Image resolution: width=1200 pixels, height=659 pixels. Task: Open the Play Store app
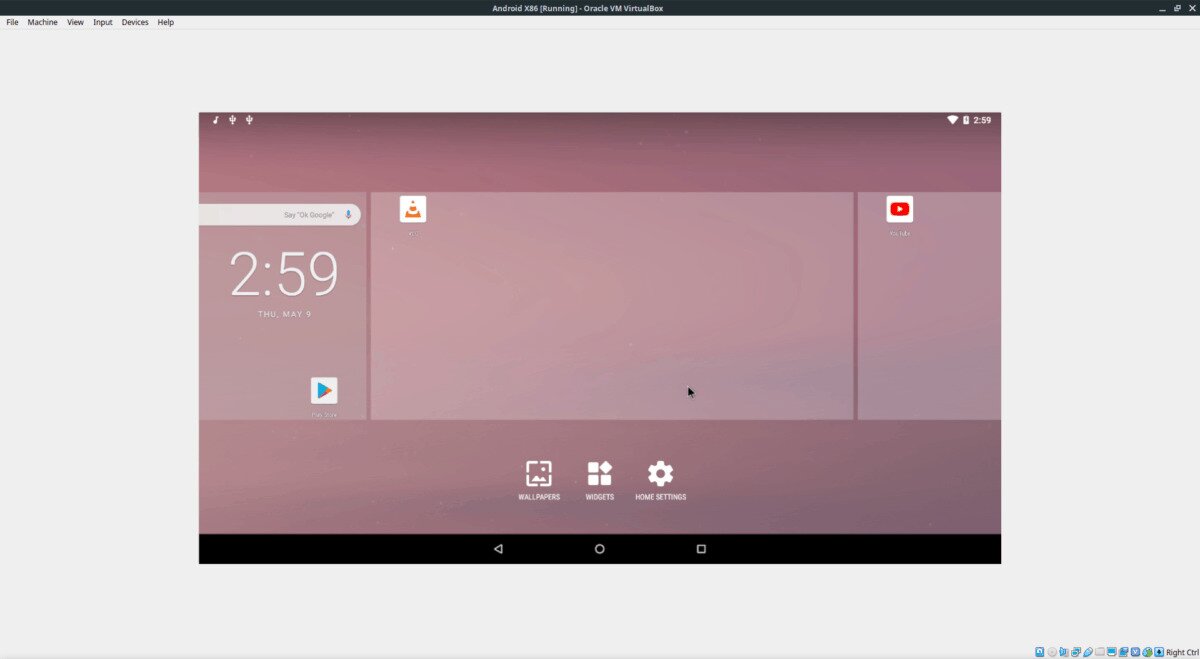[x=324, y=390]
